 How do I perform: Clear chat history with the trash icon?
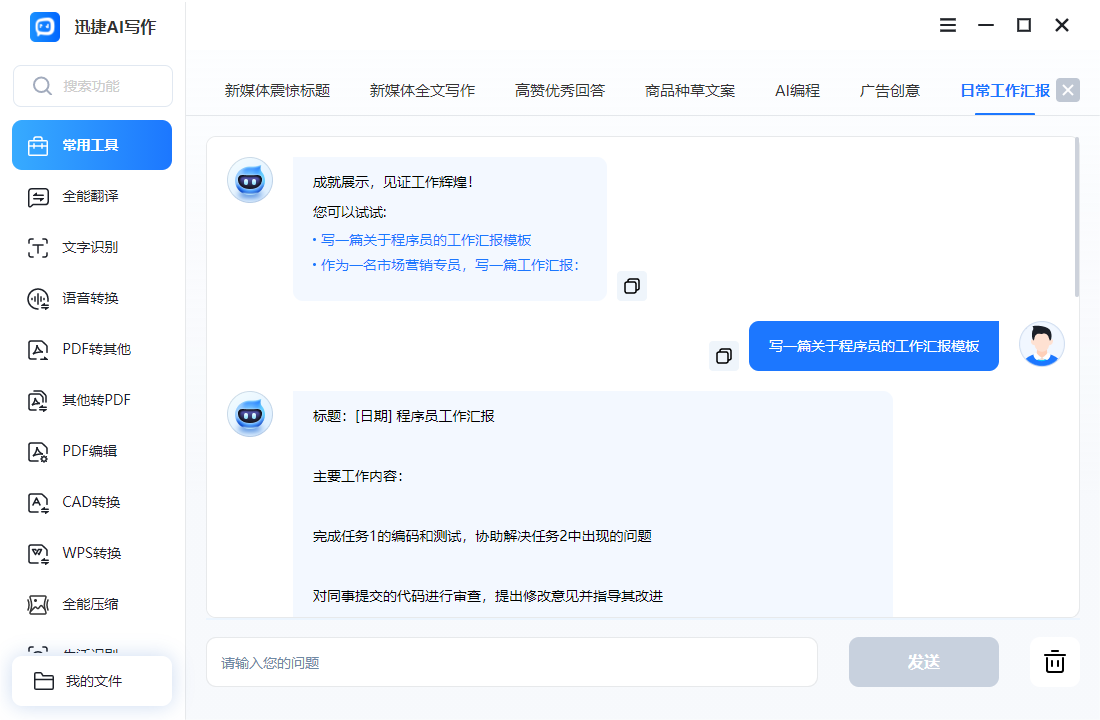click(1055, 661)
